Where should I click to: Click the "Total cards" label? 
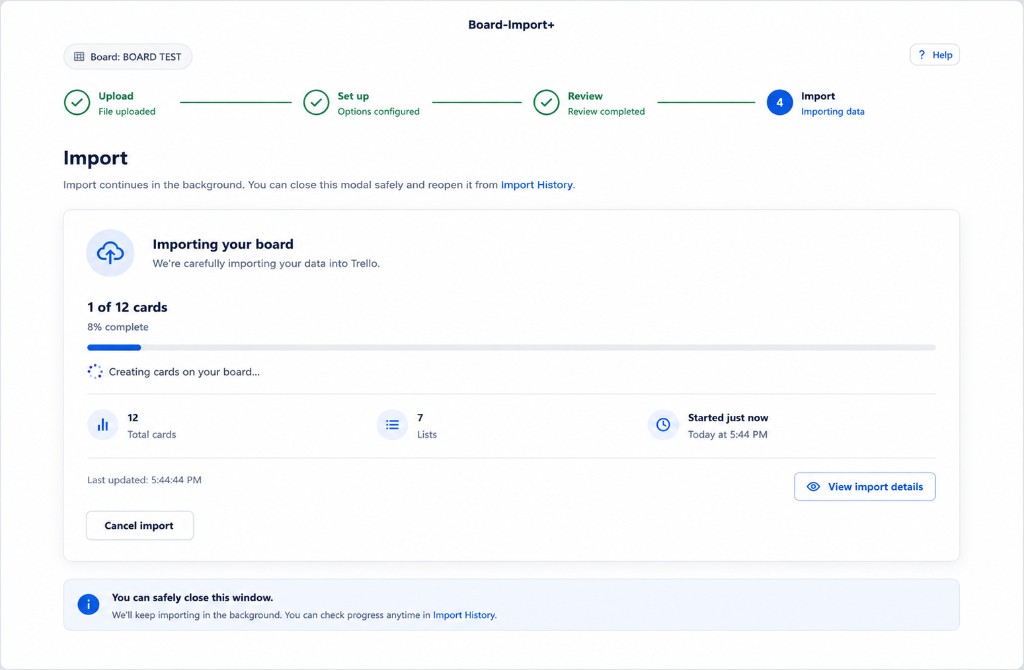(152, 434)
